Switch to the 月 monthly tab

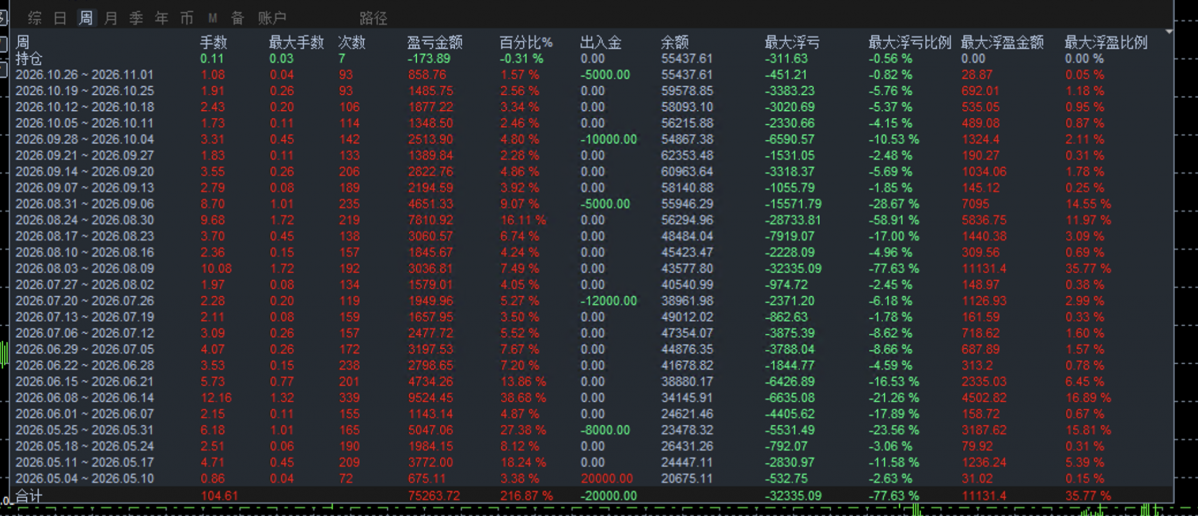(x=111, y=18)
